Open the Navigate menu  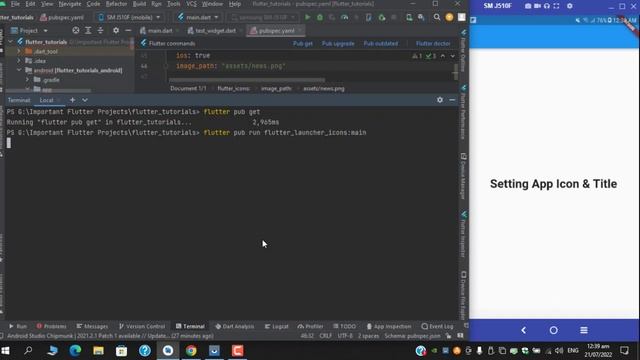70,4
